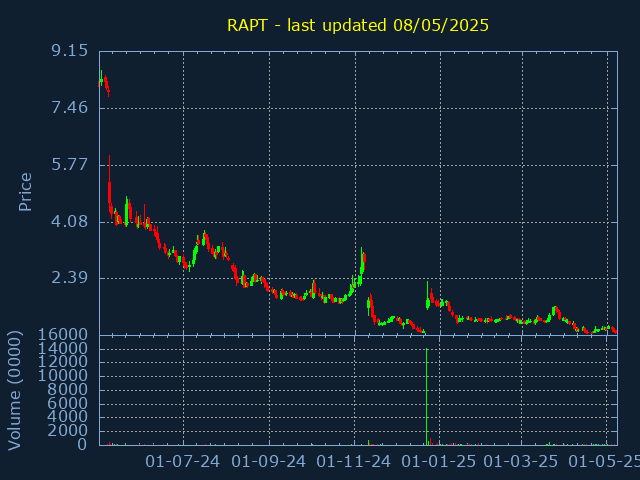
Task: Click the tall red candlestick near 5.77
Action: [x=109, y=186]
